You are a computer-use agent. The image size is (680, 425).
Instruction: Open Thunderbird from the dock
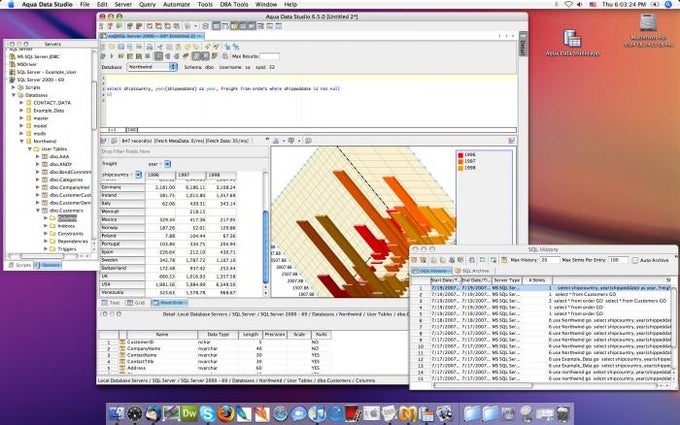pyautogui.click(x=153, y=413)
